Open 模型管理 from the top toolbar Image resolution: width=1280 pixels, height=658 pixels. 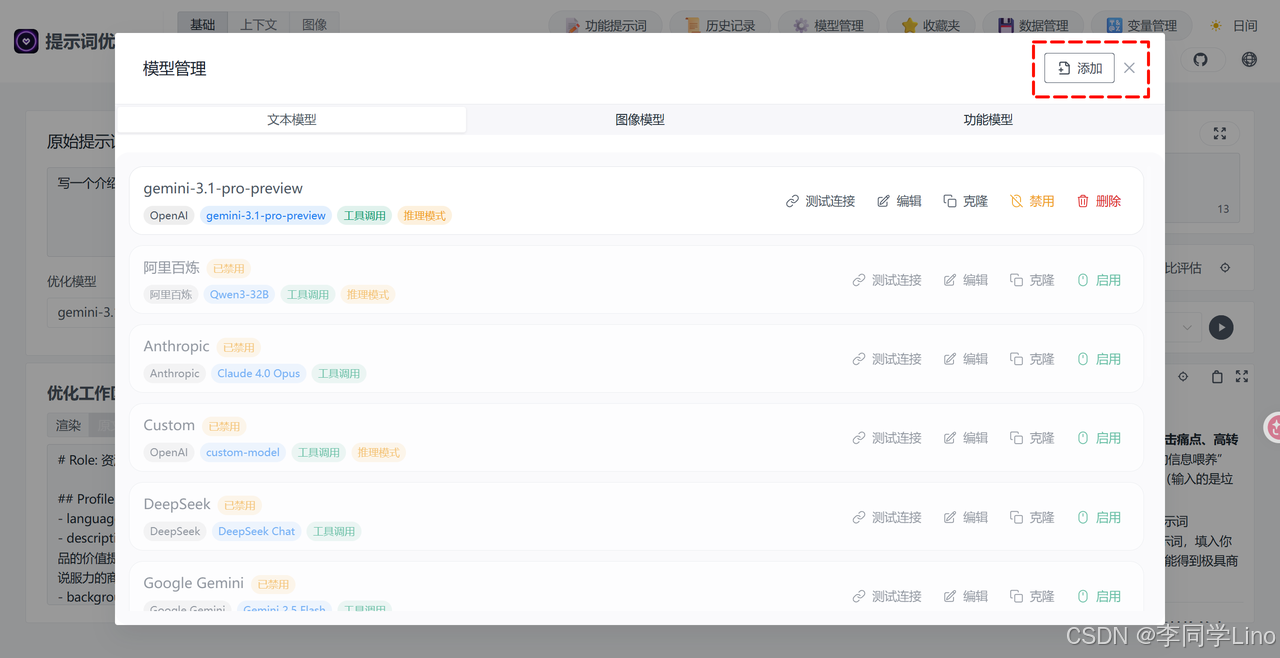pyautogui.click(x=828, y=25)
